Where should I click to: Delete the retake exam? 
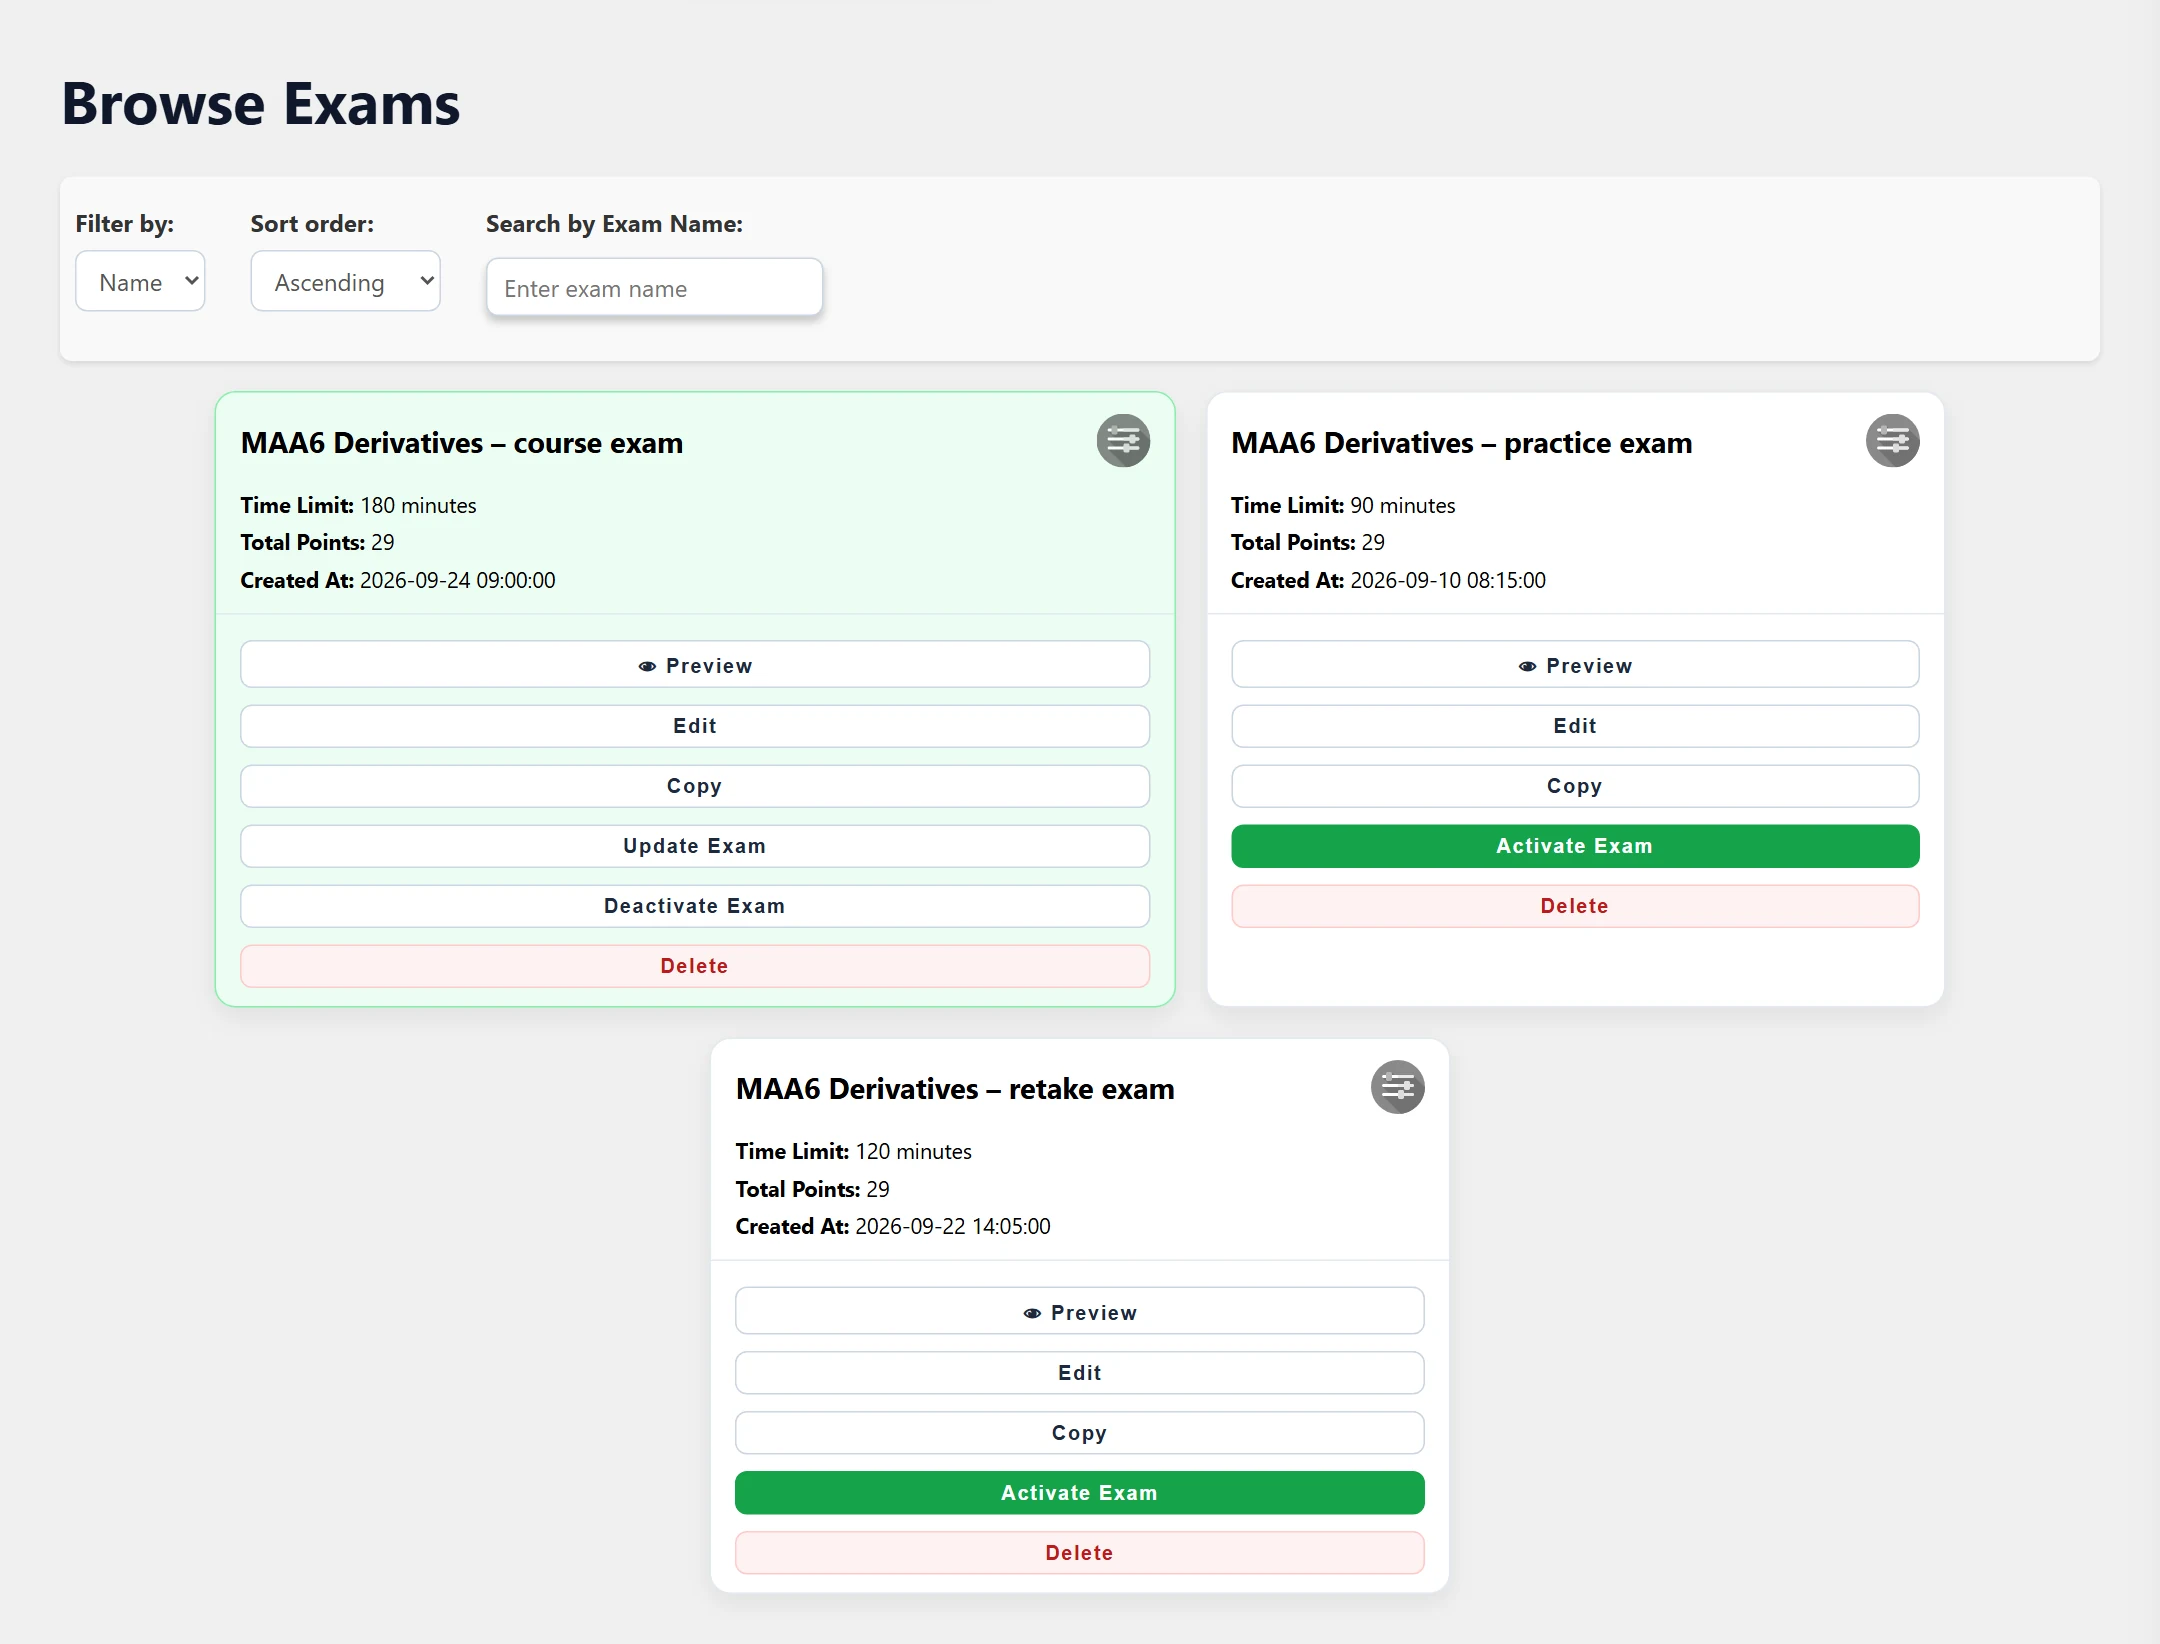coord(1079,1553)
